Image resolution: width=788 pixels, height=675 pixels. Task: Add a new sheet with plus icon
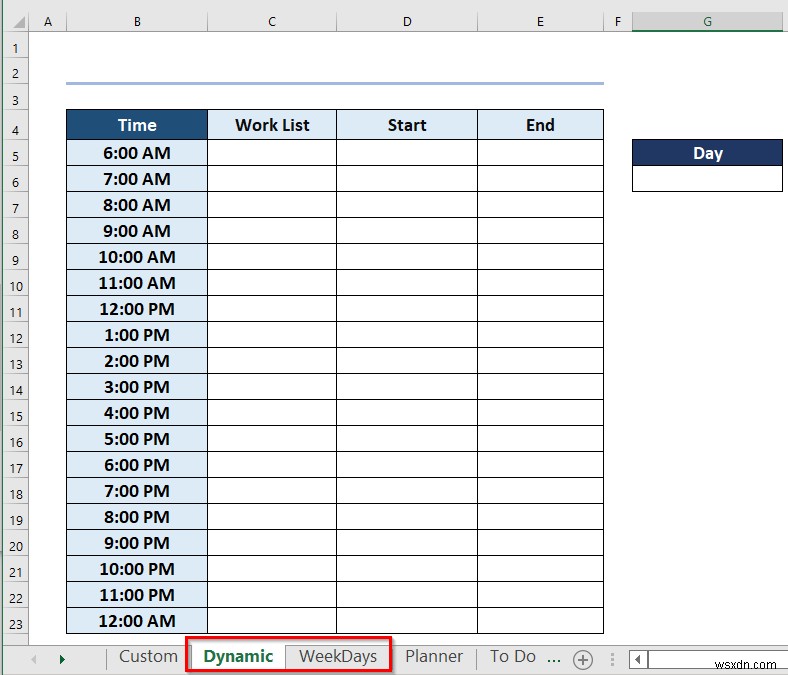(582, 659)
